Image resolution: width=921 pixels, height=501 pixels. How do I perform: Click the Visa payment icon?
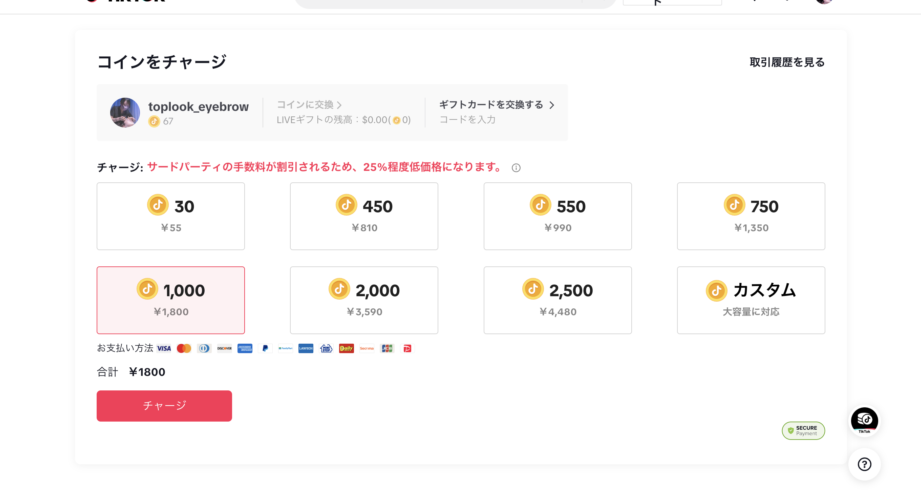point(164,348)
